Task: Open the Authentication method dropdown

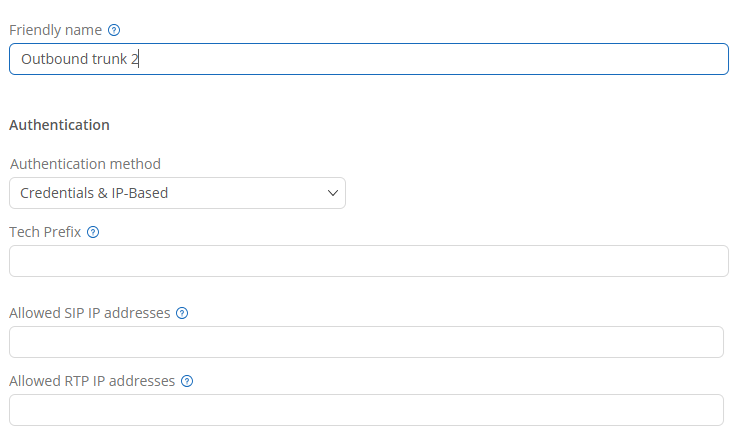Action: pyautogui.click(x=177, y=193)
